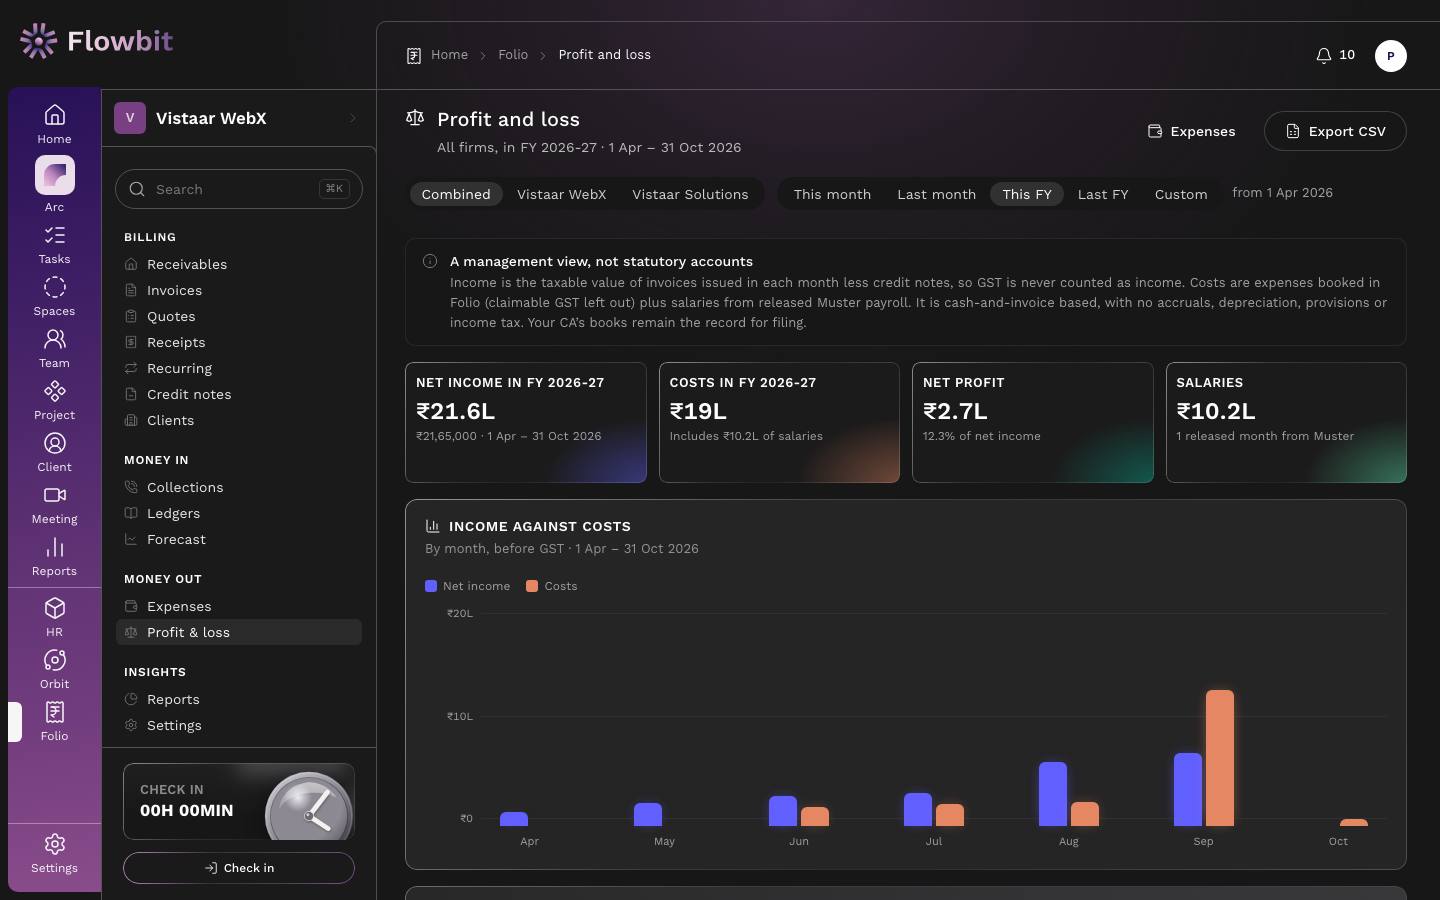Expand the Vistaar WebX workspace switcher
The height and width of the screenshot is (900, 1440).
[239, 118]
